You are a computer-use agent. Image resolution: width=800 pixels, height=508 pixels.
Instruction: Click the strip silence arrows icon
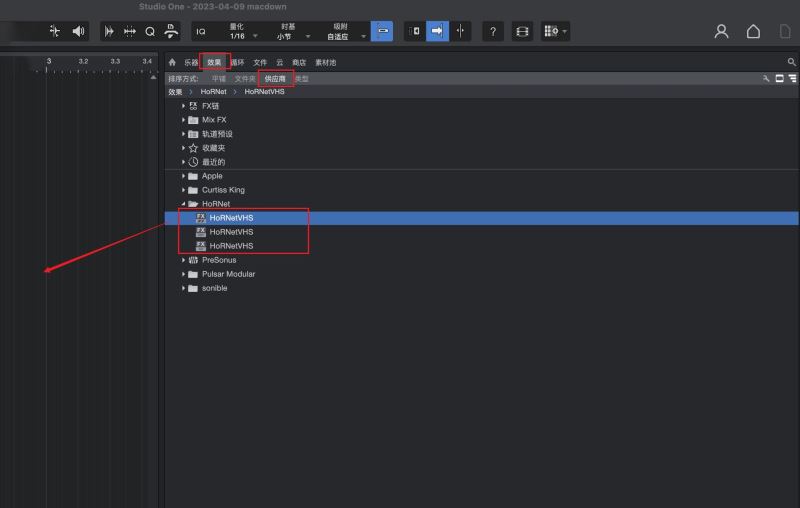pos(130,31)
